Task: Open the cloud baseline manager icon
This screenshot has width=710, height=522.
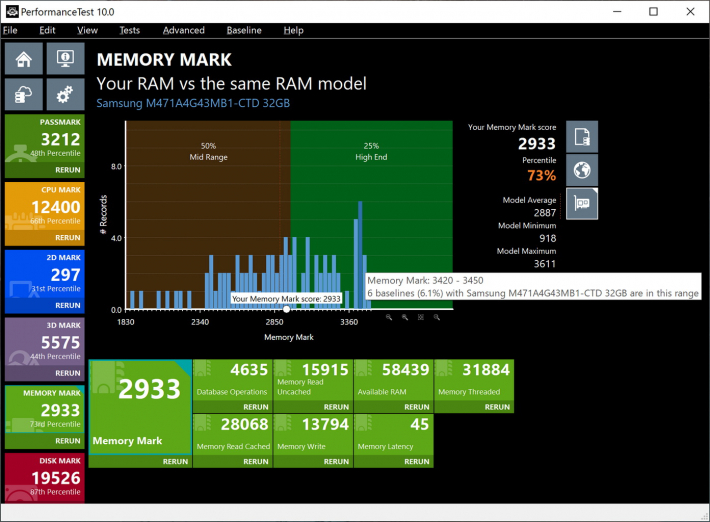Action: [x=22, y=95]
